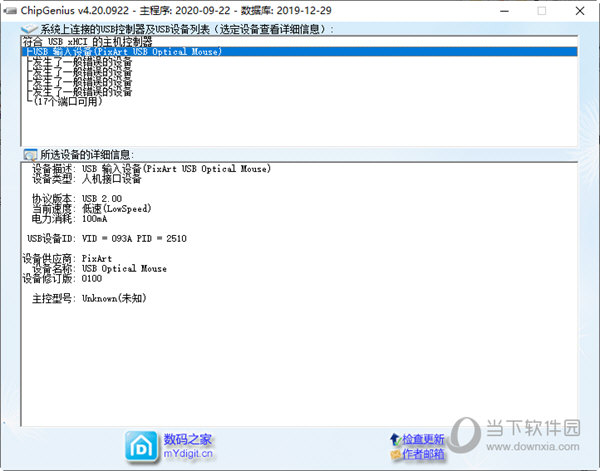This screenshot has height=471, width=600.
Task: Select the PixArt USB Optical Mouse device row
Action: (299, 52)
